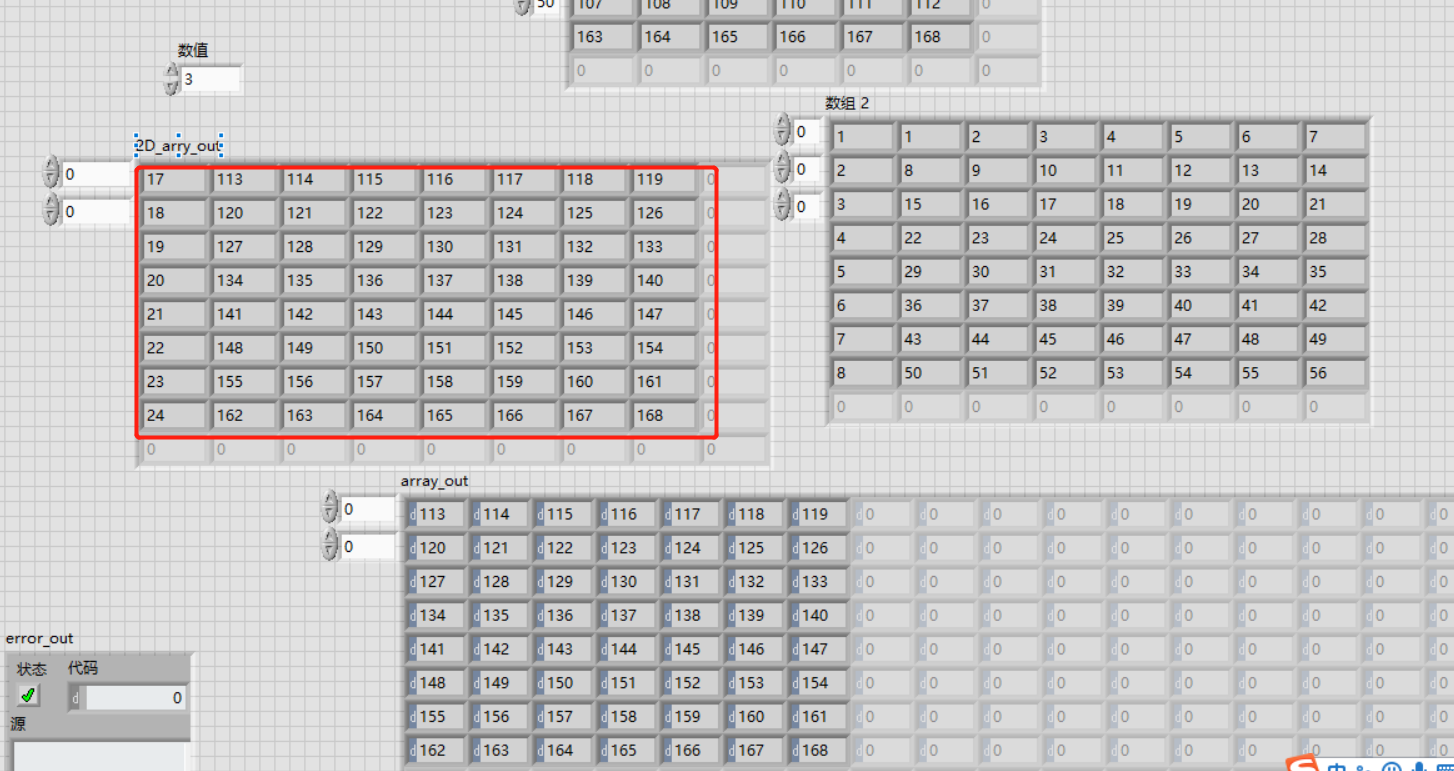Image resolution: width=1454 pixels, height=771 pixels.
Task: Click cell 14 in 数组 2
Action: 1335,171
